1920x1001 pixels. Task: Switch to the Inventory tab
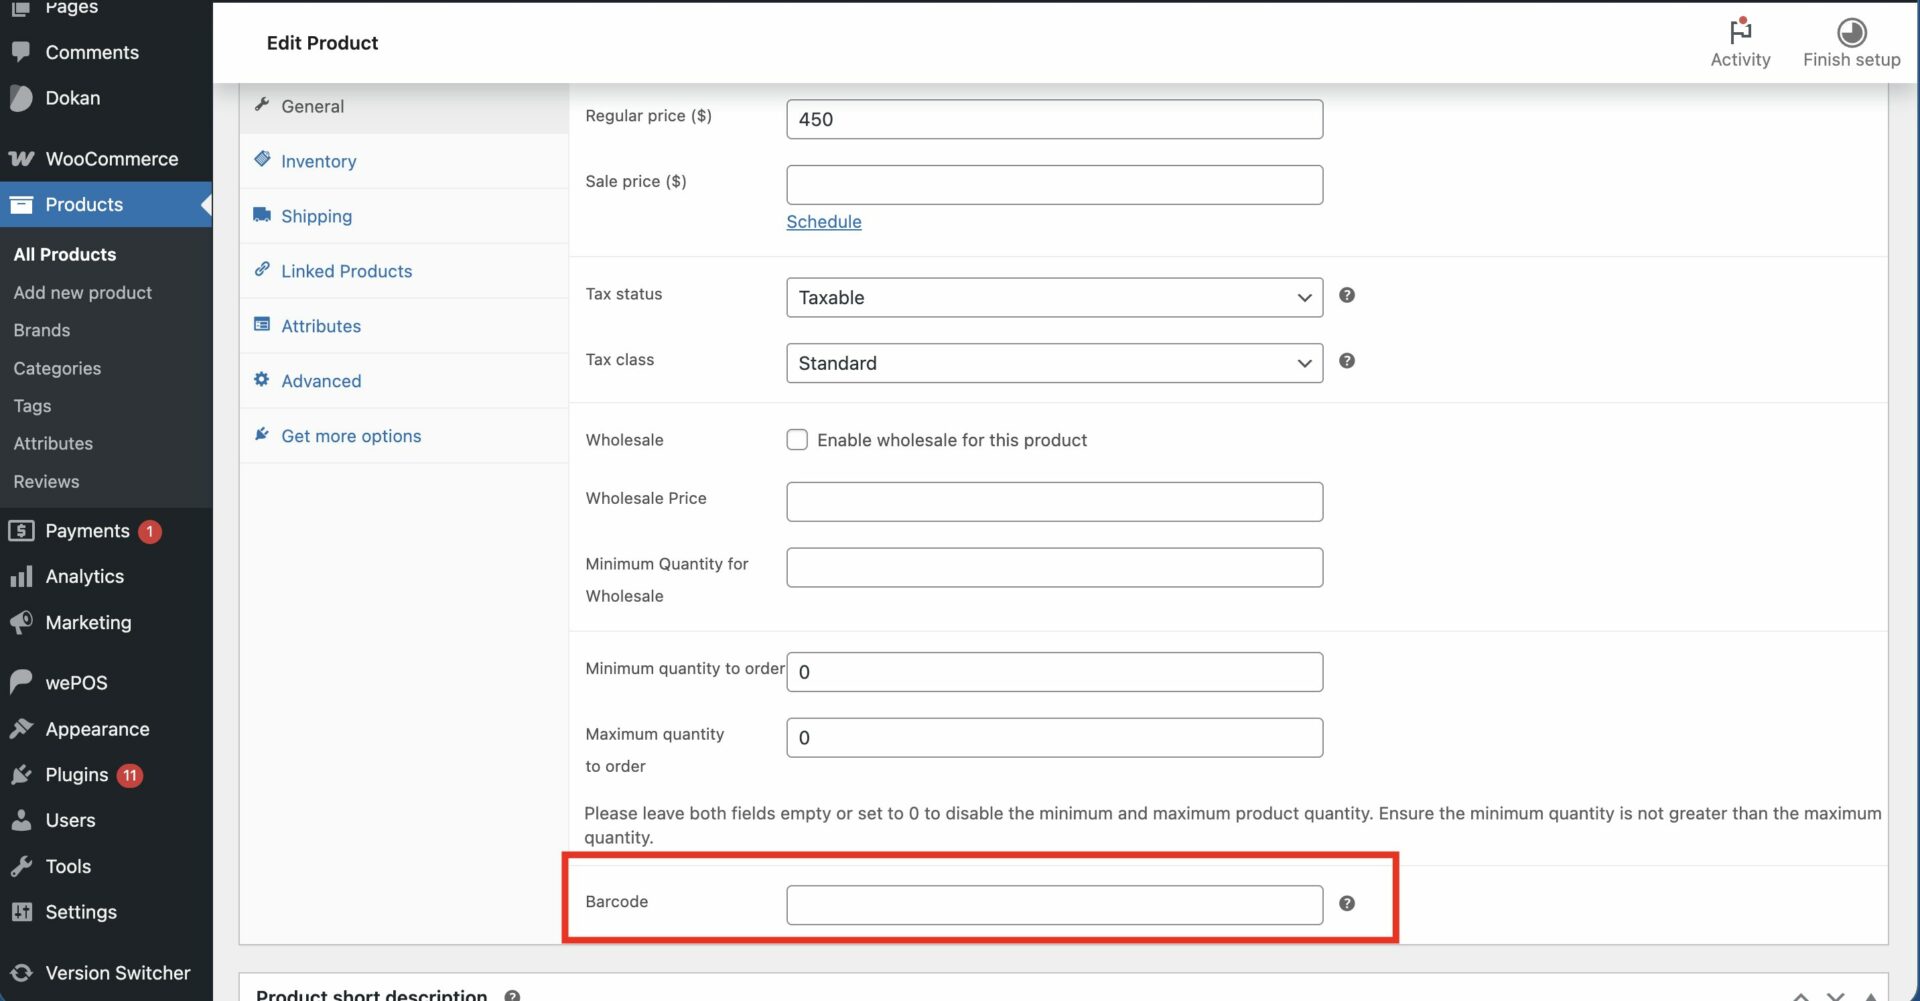404,161
